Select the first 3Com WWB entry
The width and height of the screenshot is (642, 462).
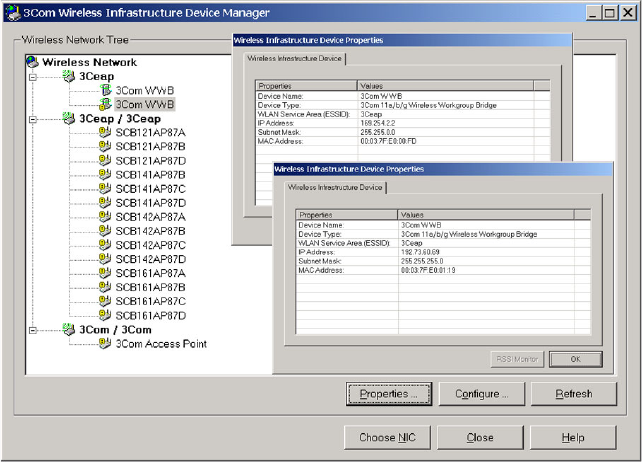pyautogui.click(x=145, y=90)
